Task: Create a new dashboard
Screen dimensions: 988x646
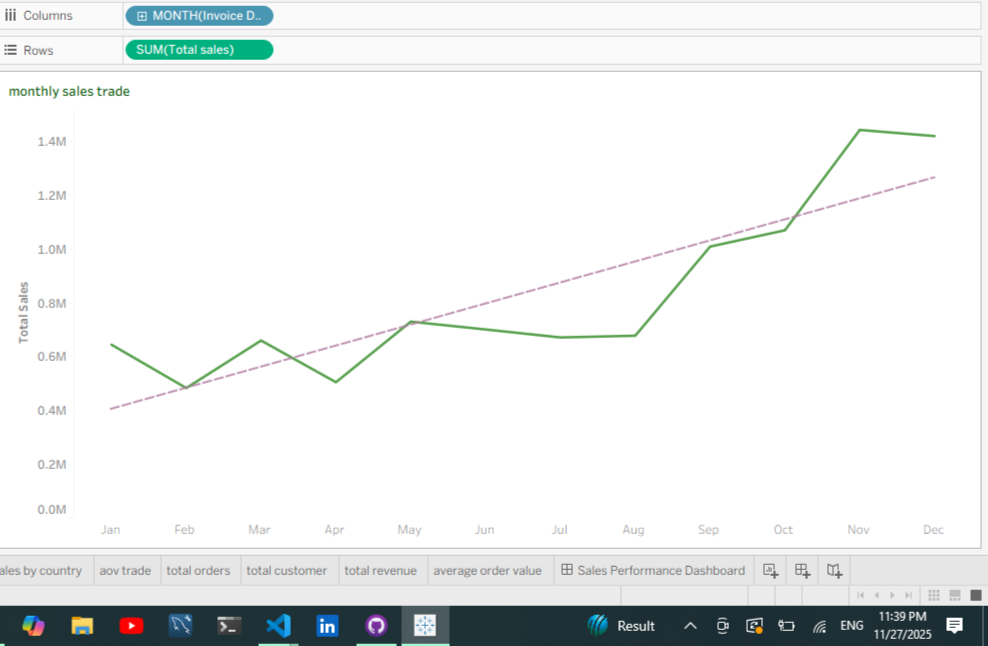Action: (x=802, y=569)
